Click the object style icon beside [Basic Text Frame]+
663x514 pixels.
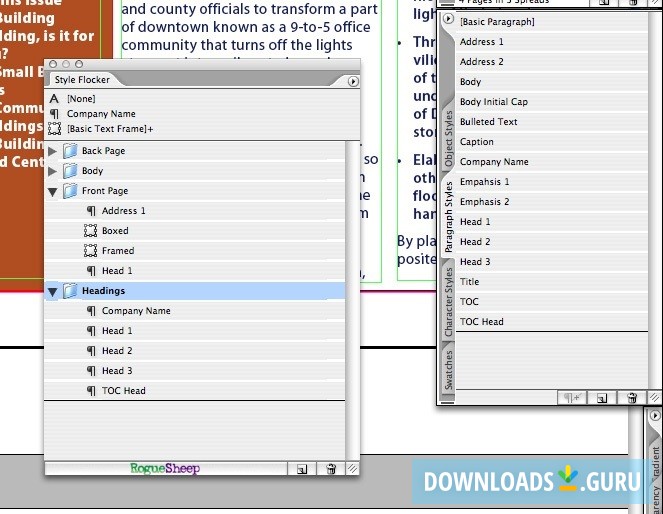(54, 128)
